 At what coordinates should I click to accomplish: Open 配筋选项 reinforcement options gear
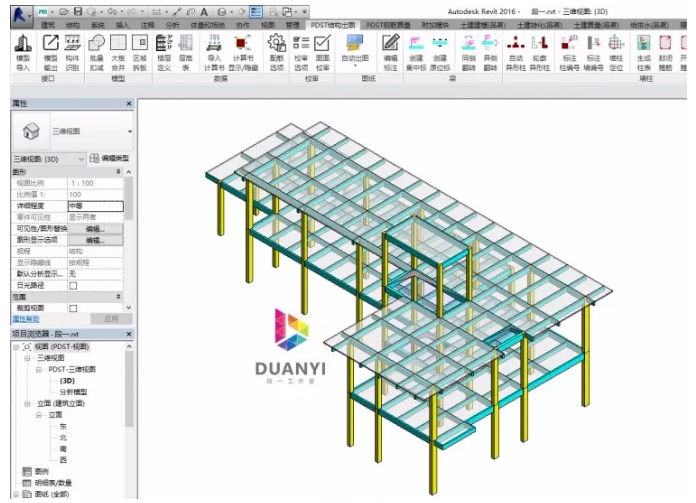click(277, 44)
